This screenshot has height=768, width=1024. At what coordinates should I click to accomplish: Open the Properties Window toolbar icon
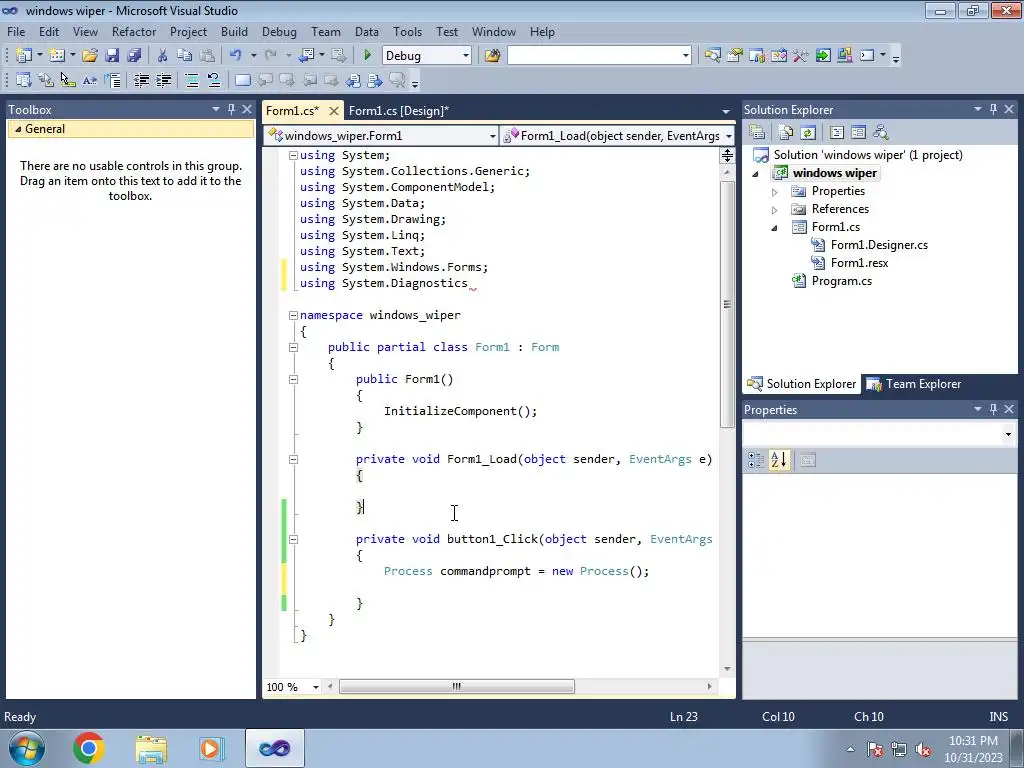click(735, 56)
